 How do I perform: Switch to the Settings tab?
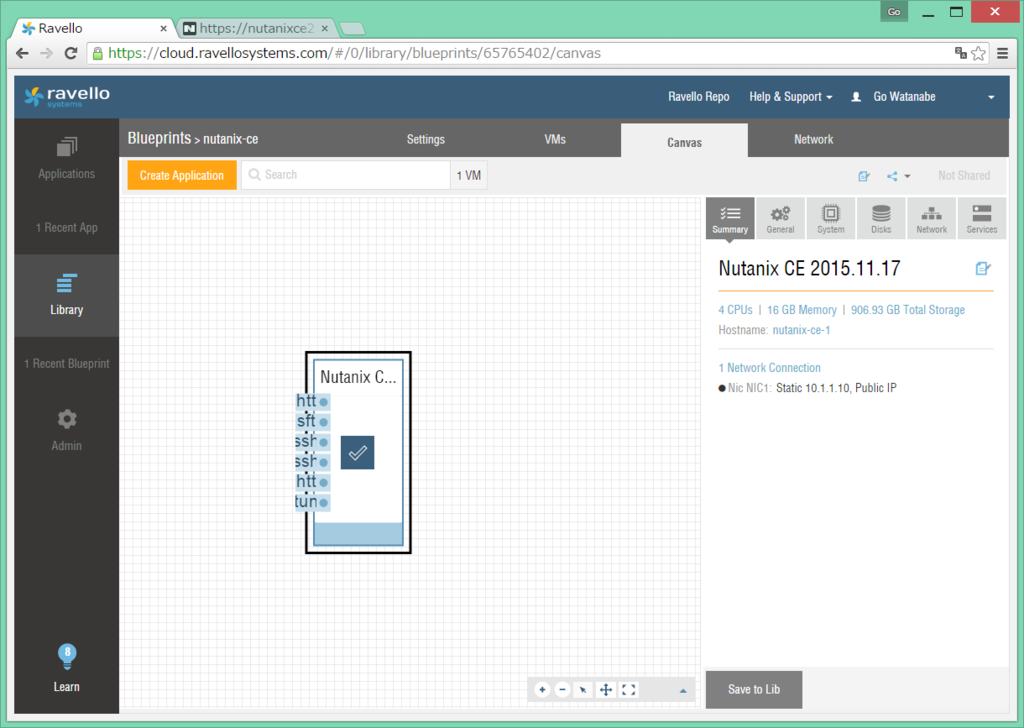426,139
